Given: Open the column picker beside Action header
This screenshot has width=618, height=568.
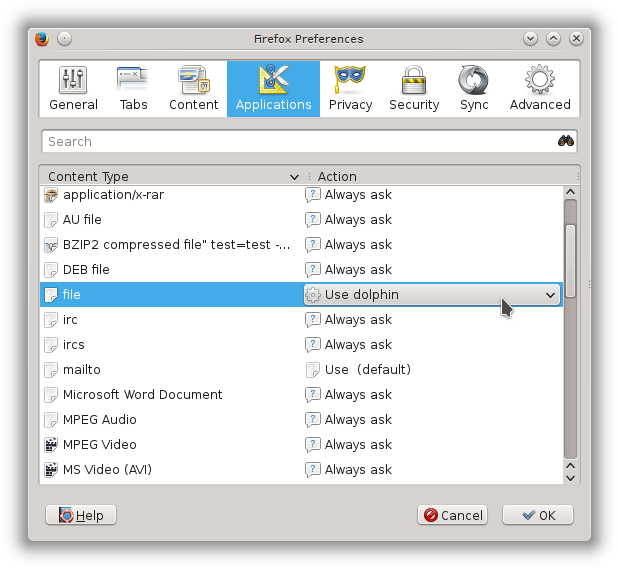Looking at the screenshot, I should (x=578, y=176).
